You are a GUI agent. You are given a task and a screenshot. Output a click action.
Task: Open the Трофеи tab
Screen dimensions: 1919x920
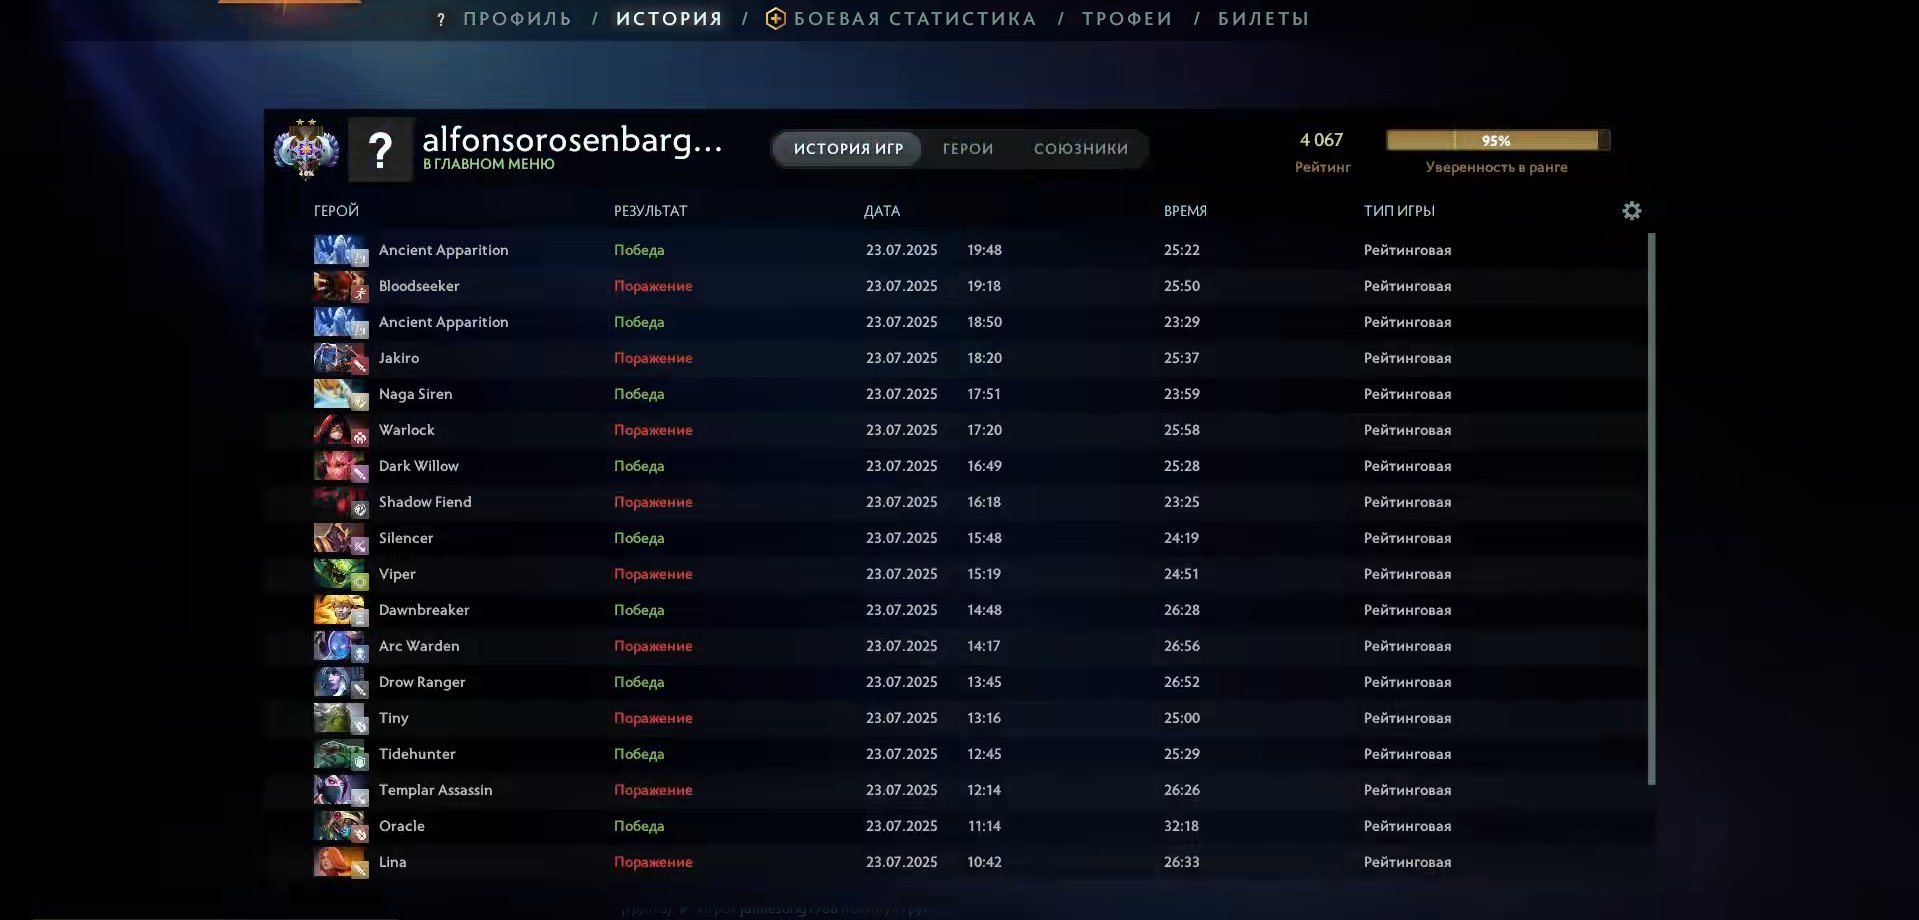(1127, 19)
